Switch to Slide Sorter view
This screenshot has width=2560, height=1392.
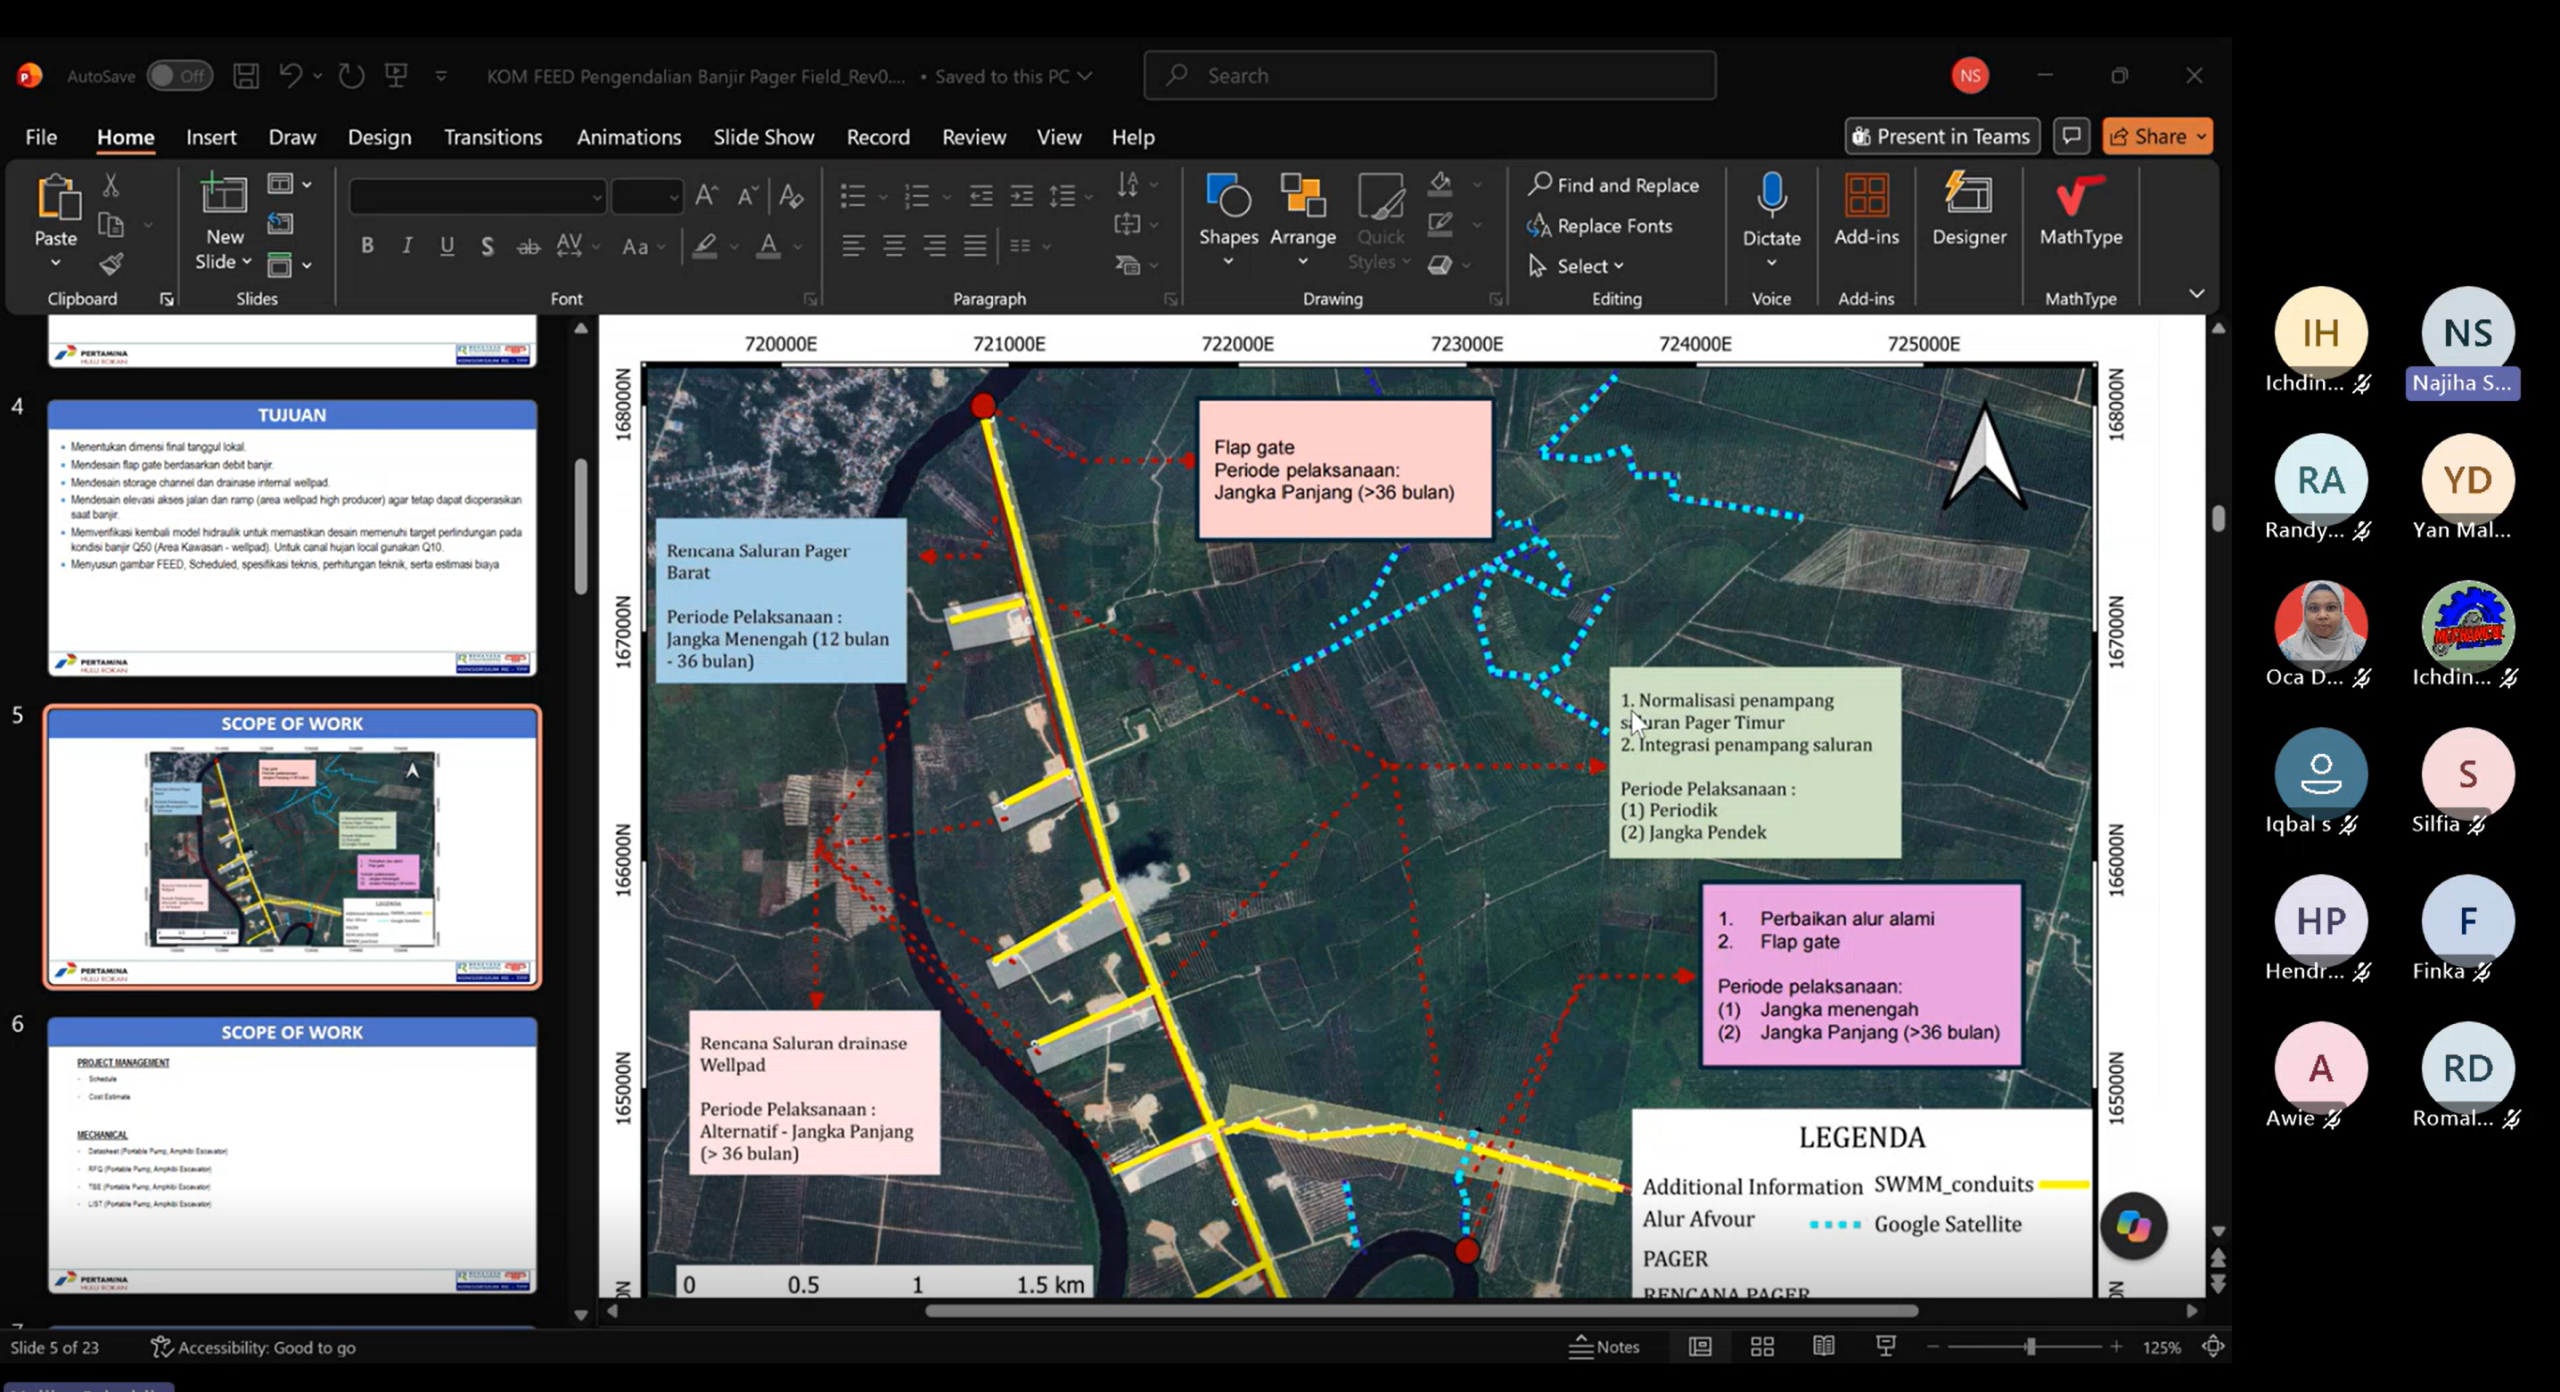pos(1762,1347)
